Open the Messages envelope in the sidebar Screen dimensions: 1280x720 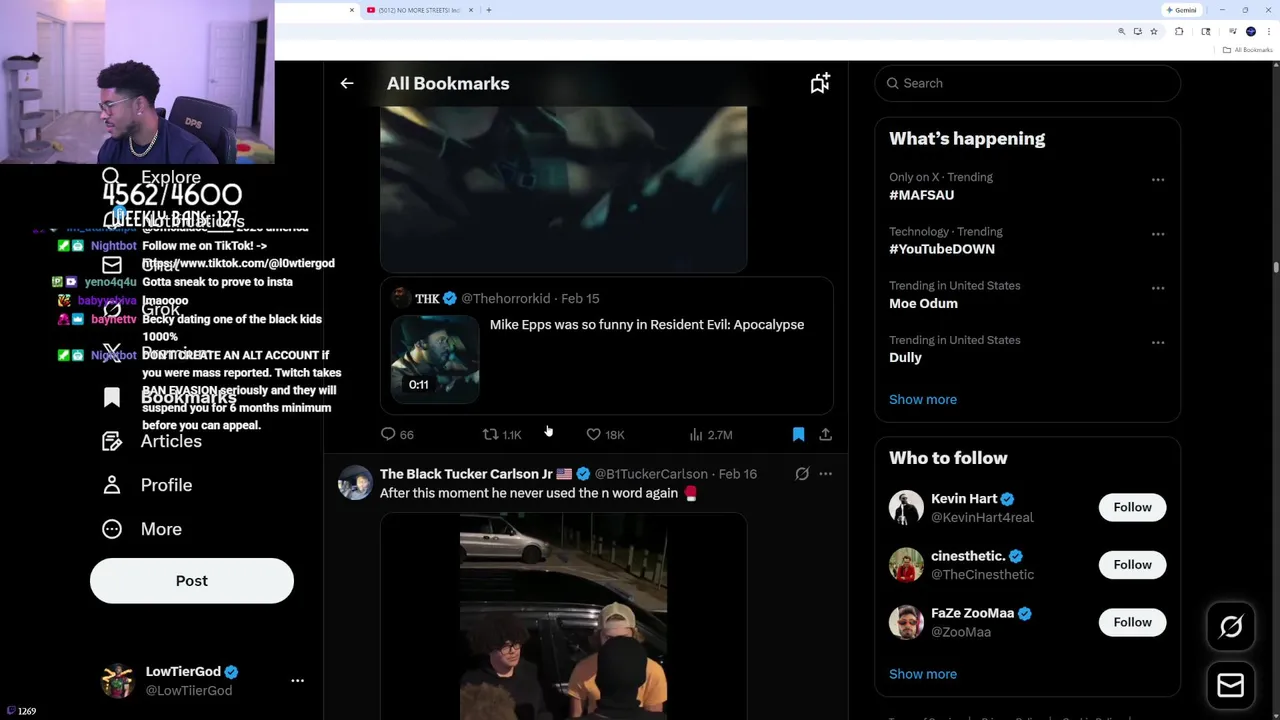coord(112,266)
